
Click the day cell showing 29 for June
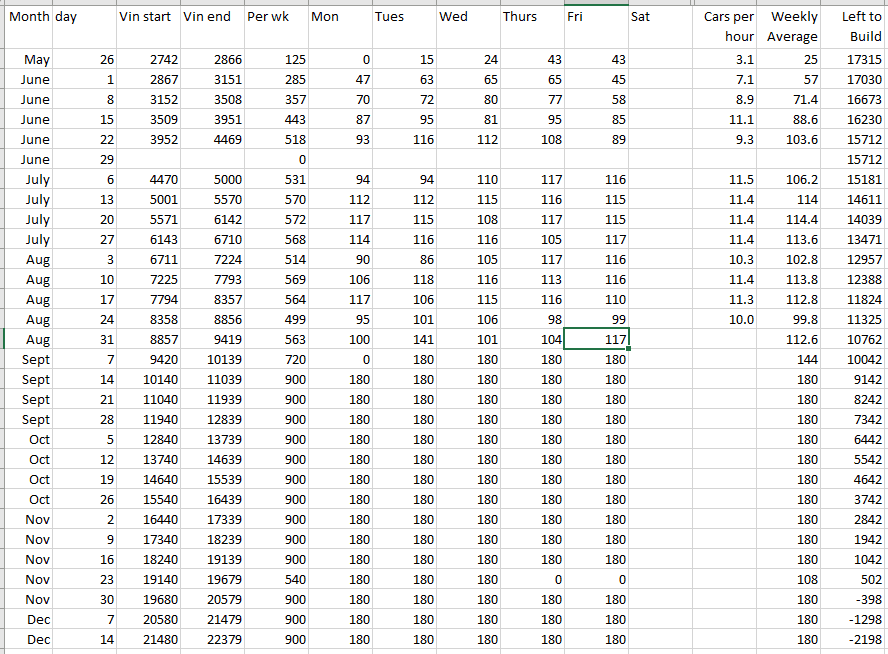pos(84,159)
